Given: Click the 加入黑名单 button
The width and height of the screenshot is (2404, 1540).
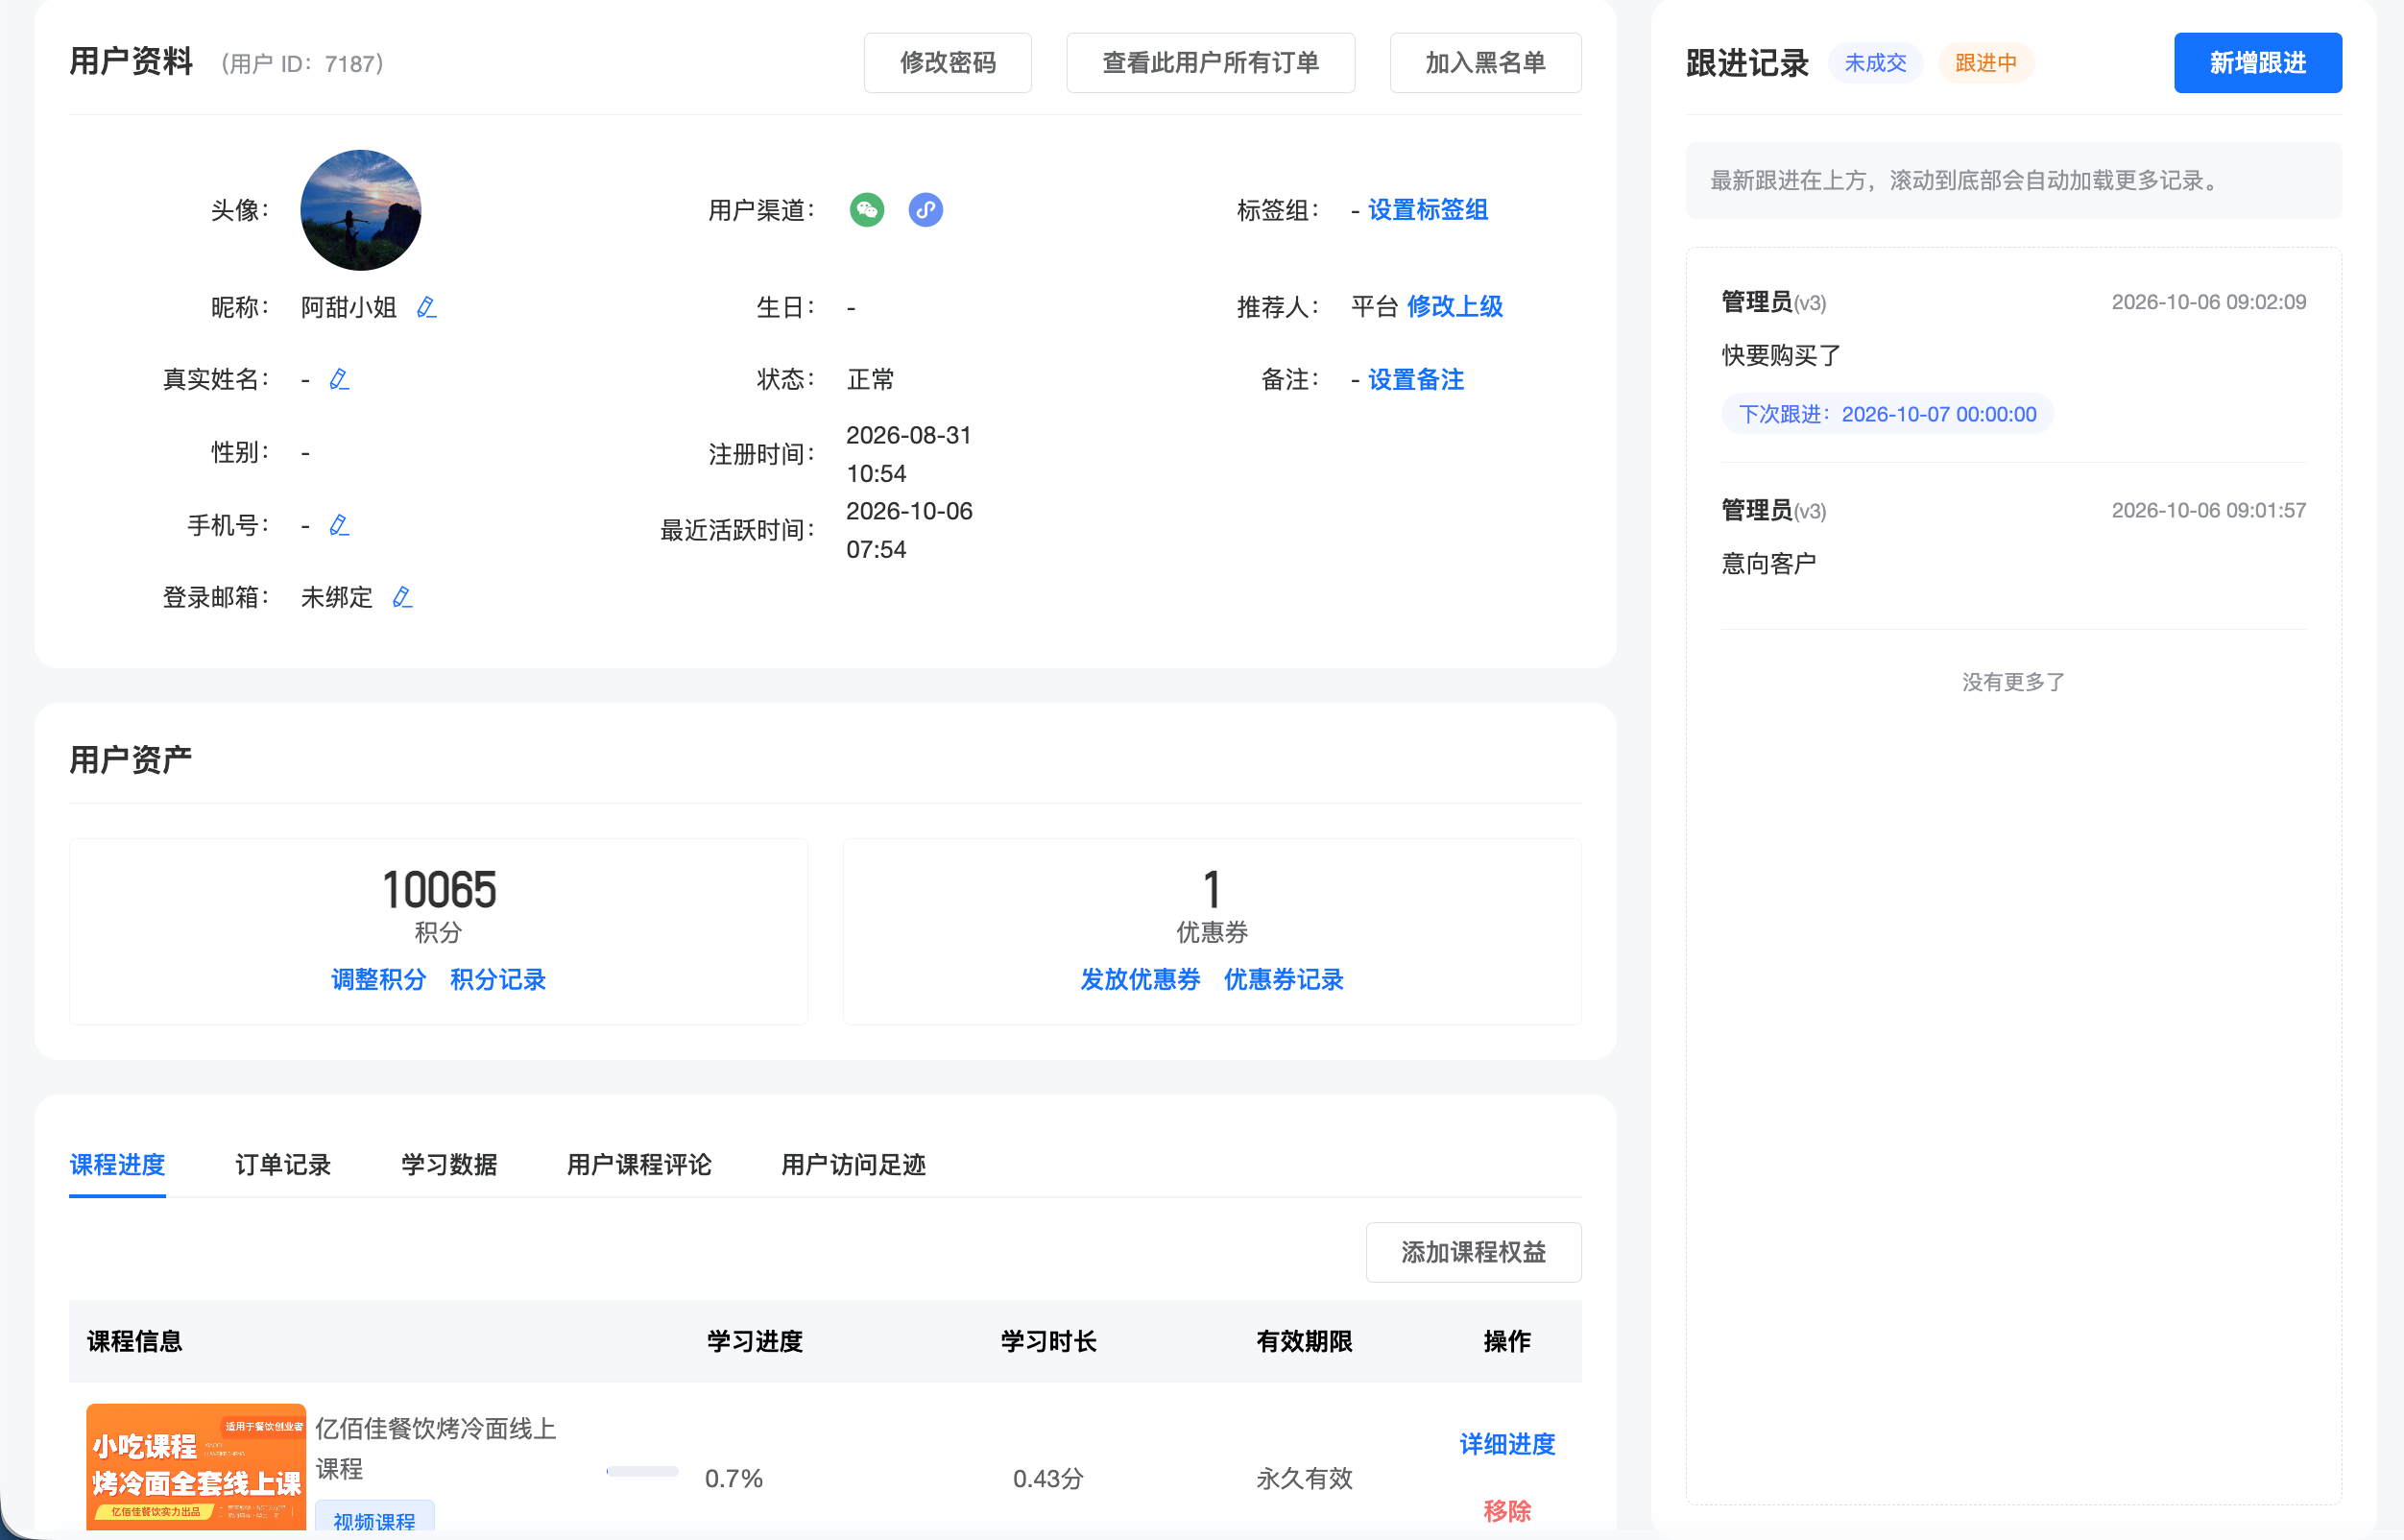Looking at the screenshot, I should pyautogui.click(x=1485, y=63).
